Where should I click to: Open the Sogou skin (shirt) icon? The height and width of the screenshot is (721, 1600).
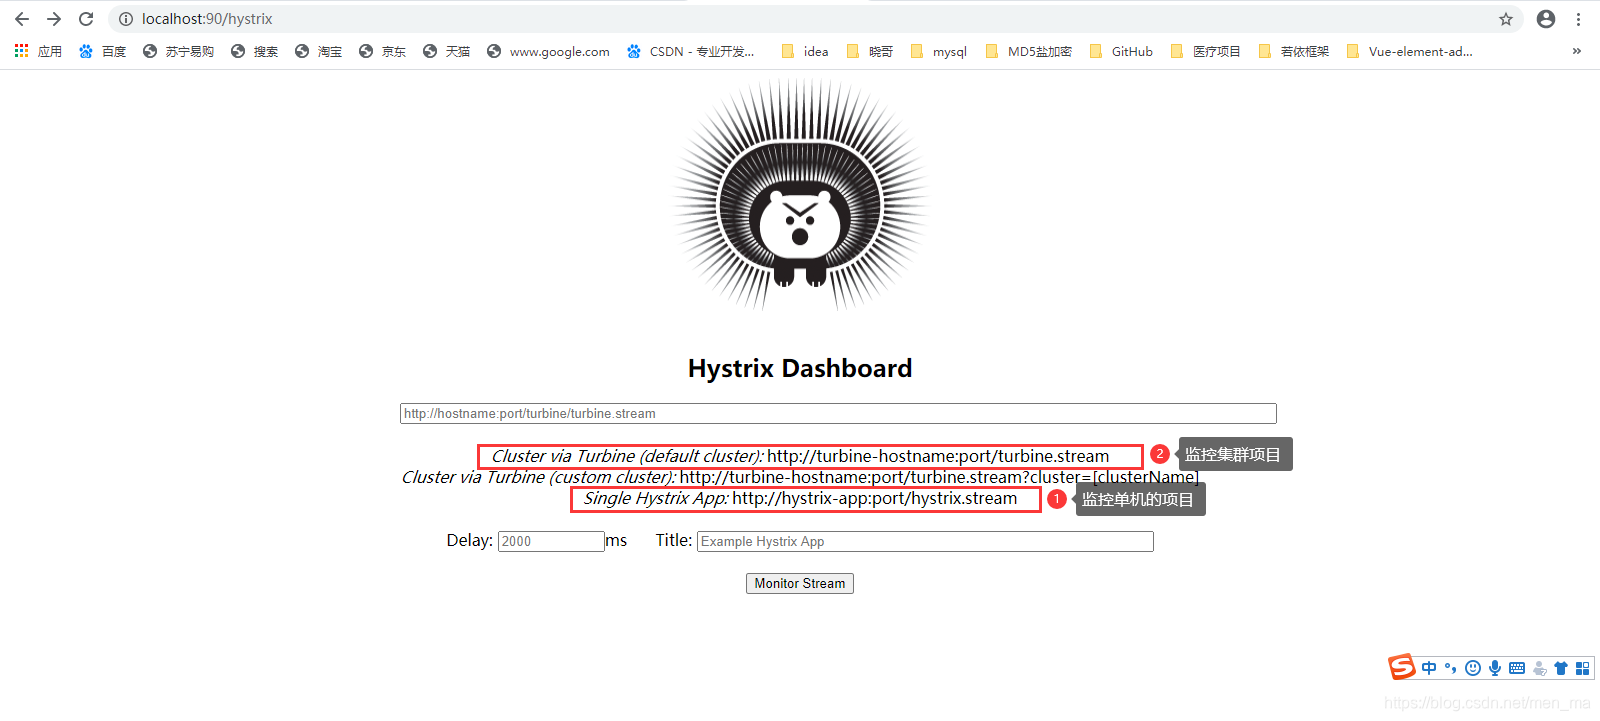1561,668
